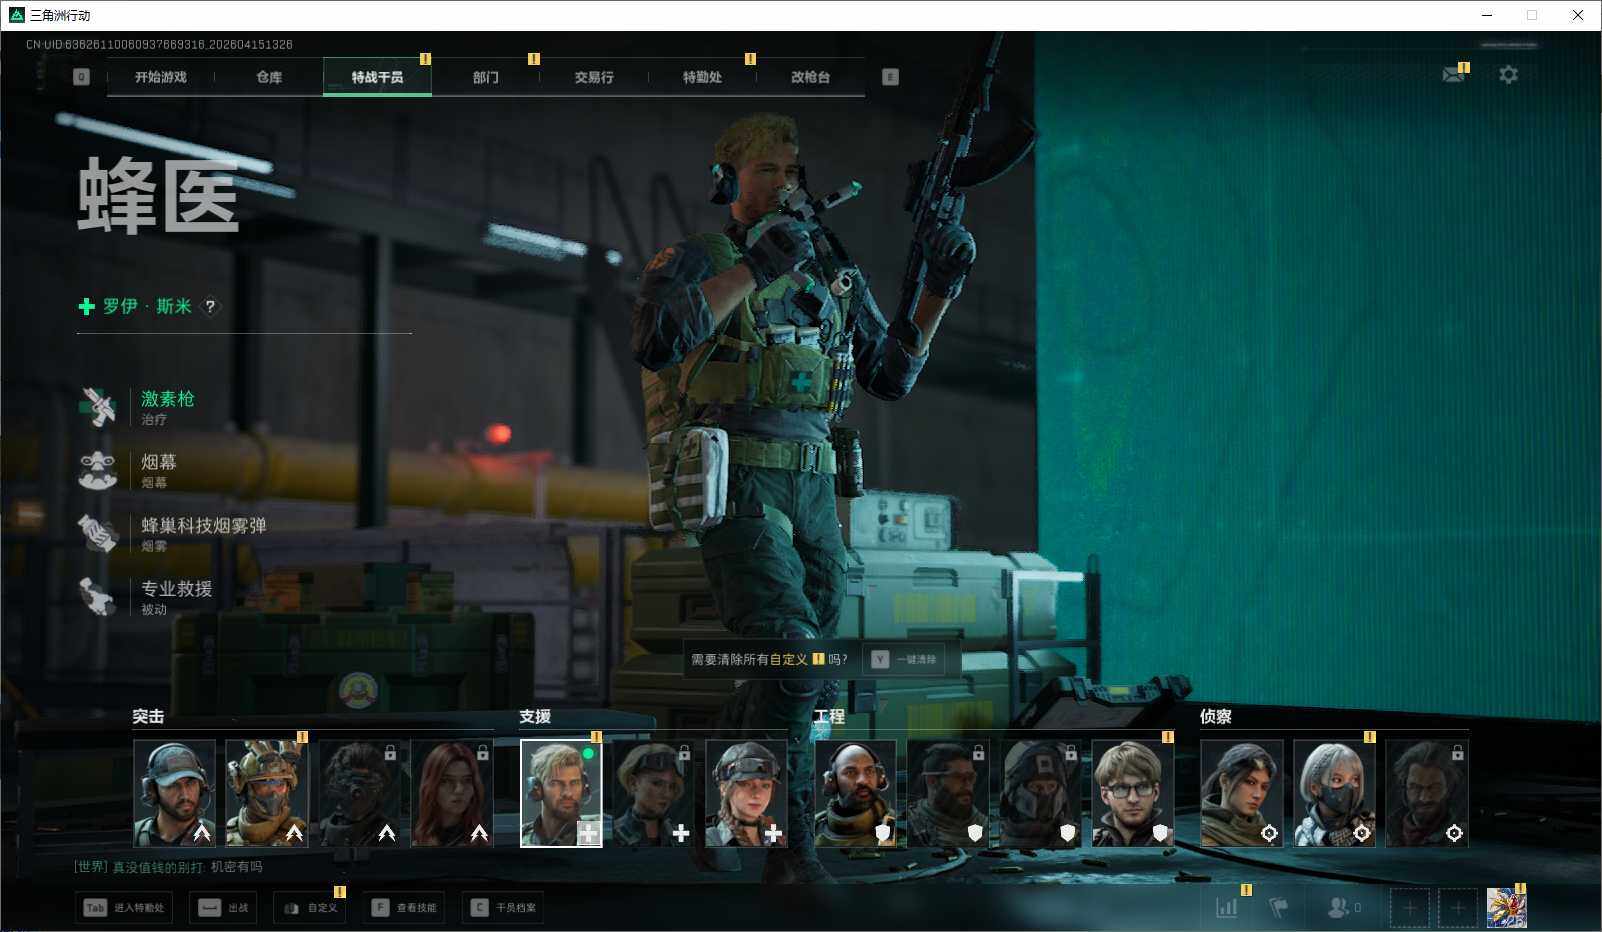
Task: Select the silver-haired masked operator under 侦察
Action: pyautogui.click(x=1334, y=793)
